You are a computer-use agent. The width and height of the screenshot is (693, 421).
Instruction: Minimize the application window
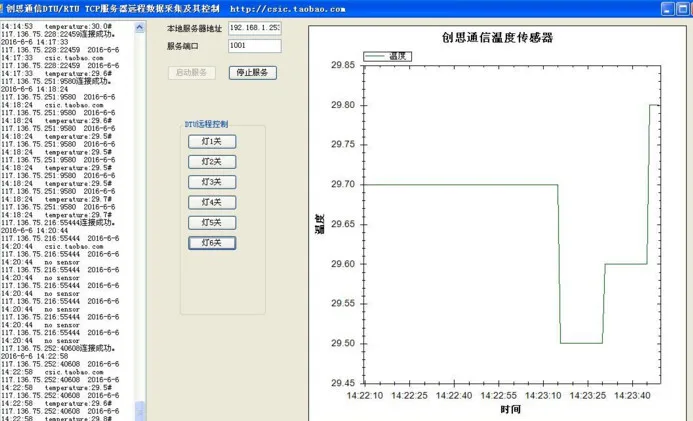(667, 9)
